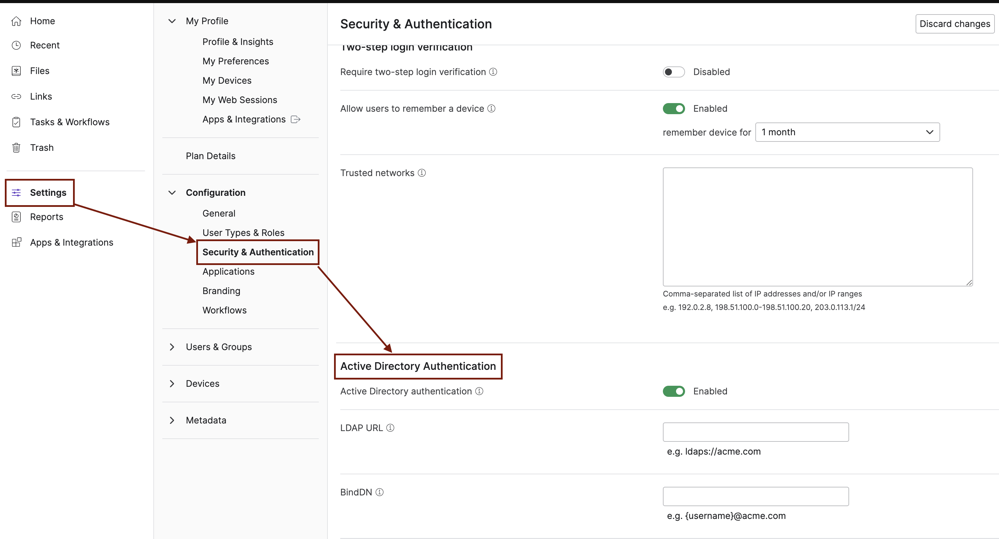Screen dimensions: 999x539
Task: Click info icon beside Trusted networks
Action: 422,173
